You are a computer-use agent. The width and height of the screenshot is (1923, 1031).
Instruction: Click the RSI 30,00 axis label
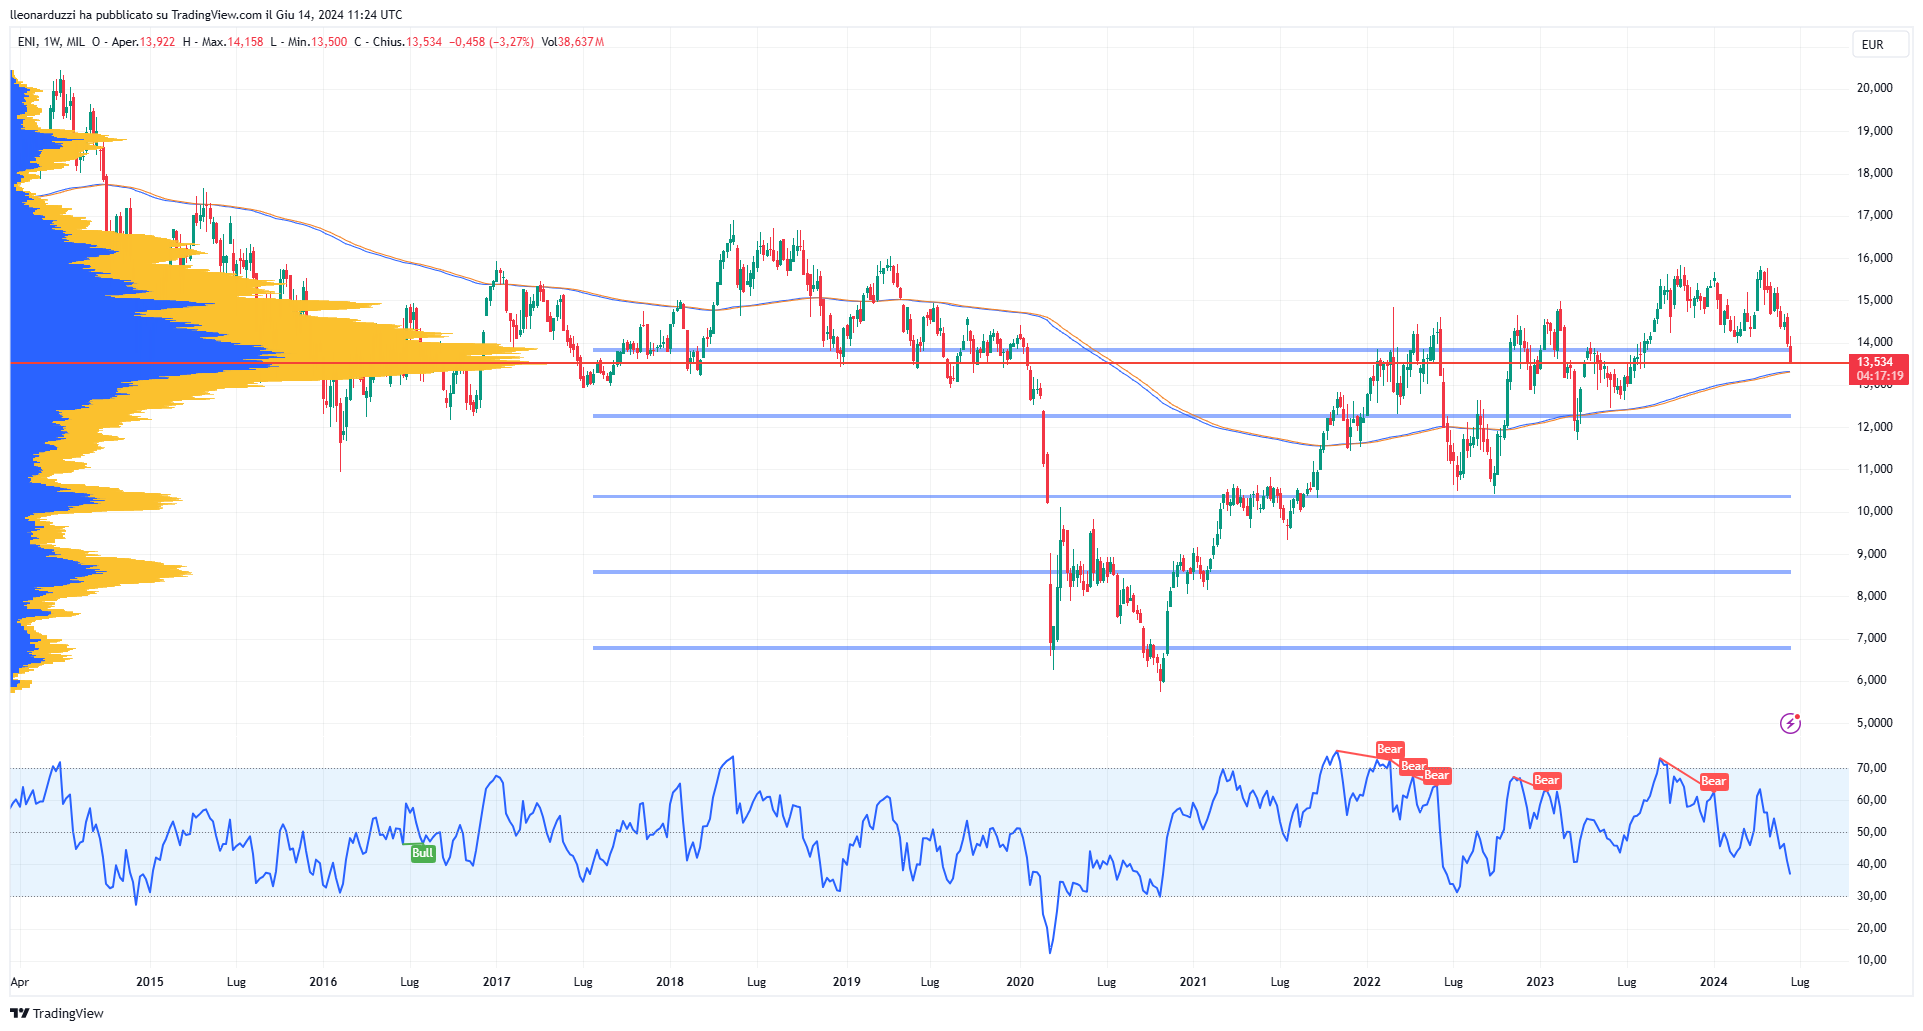(x=1872, y=896)
